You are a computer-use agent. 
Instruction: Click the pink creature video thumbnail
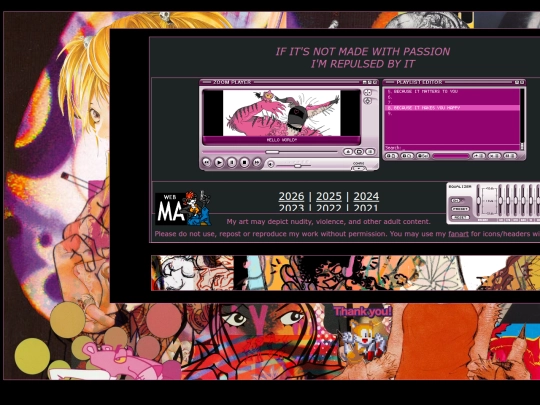point(282,113)
